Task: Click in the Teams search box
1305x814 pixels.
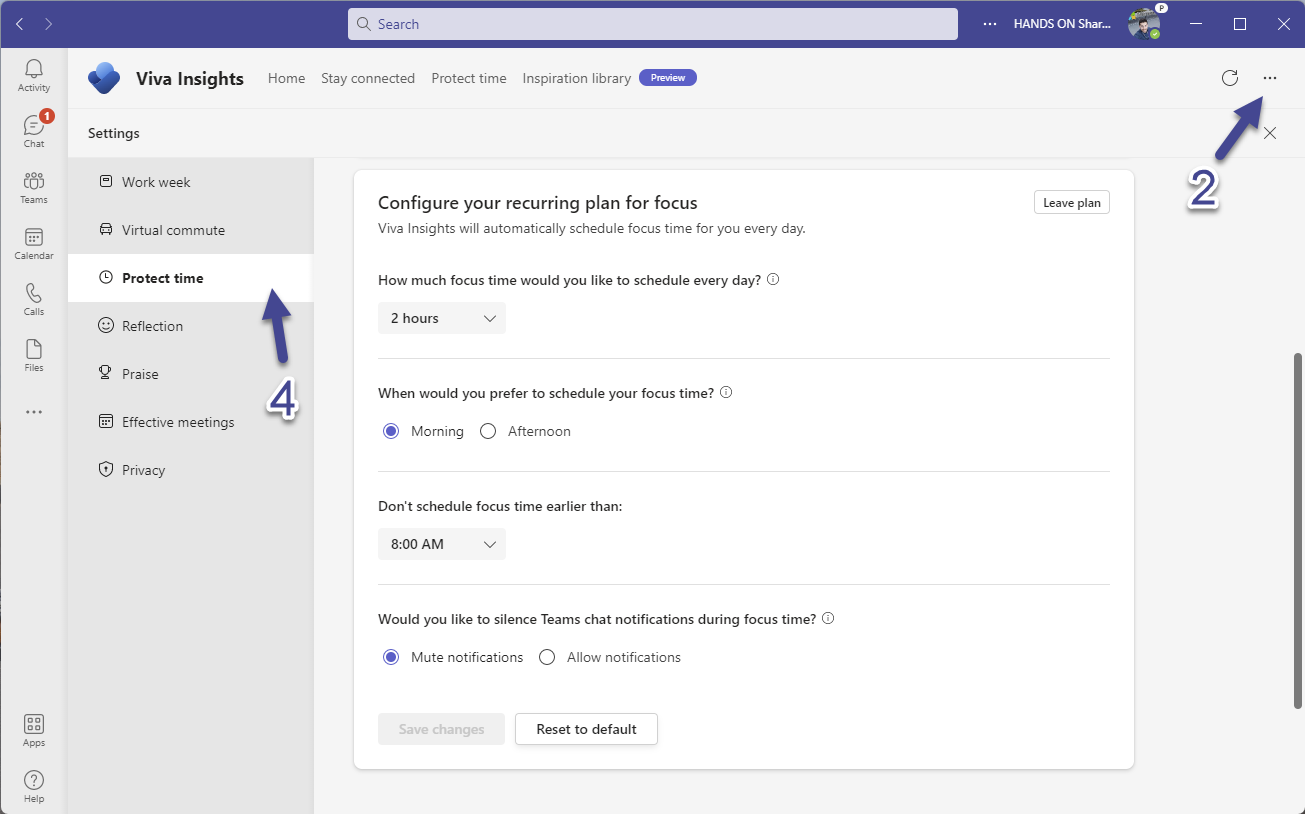Action: 652,24
